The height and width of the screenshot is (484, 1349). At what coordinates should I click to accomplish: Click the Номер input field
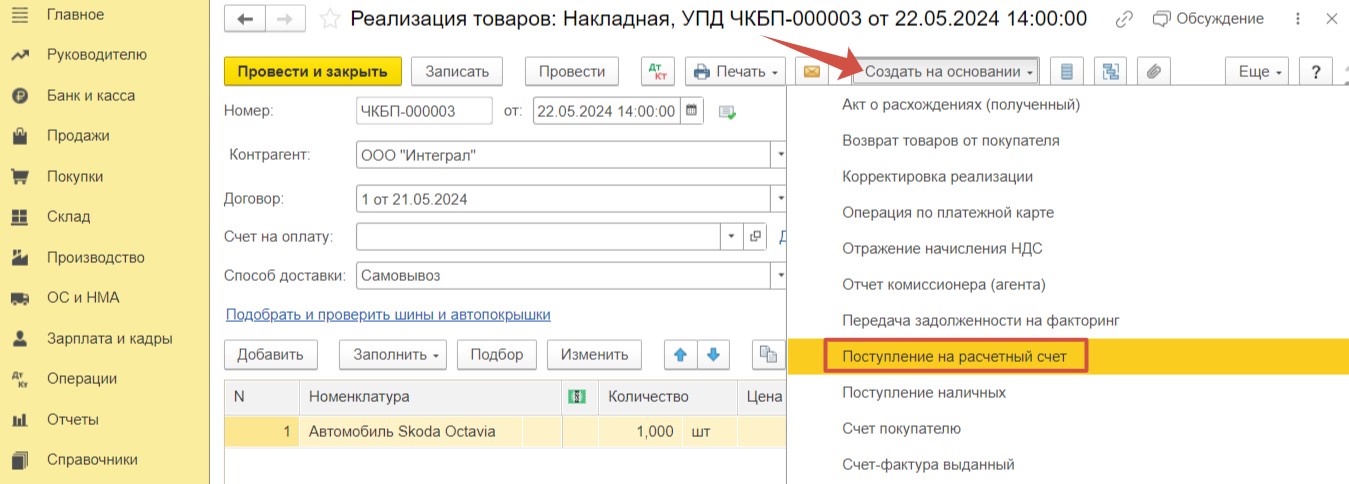click(424, 111)
